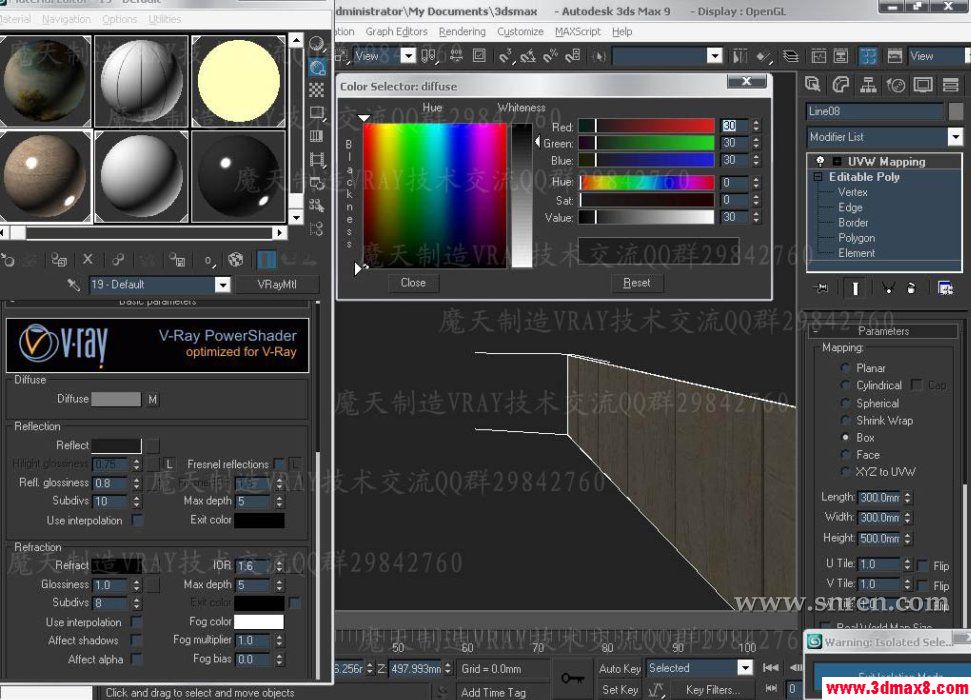Click the Mirror tool in main toolbar

click(739, 56)
